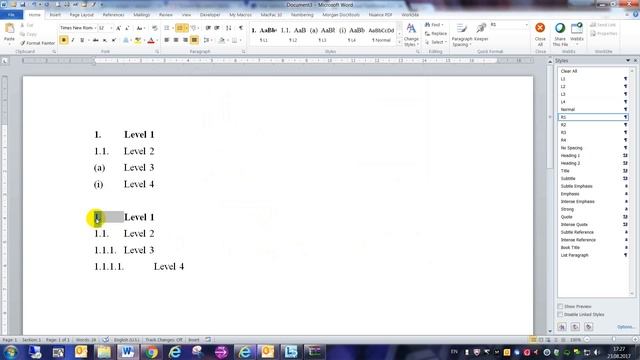Check the Show Preview checkbox

coord(560,306)
